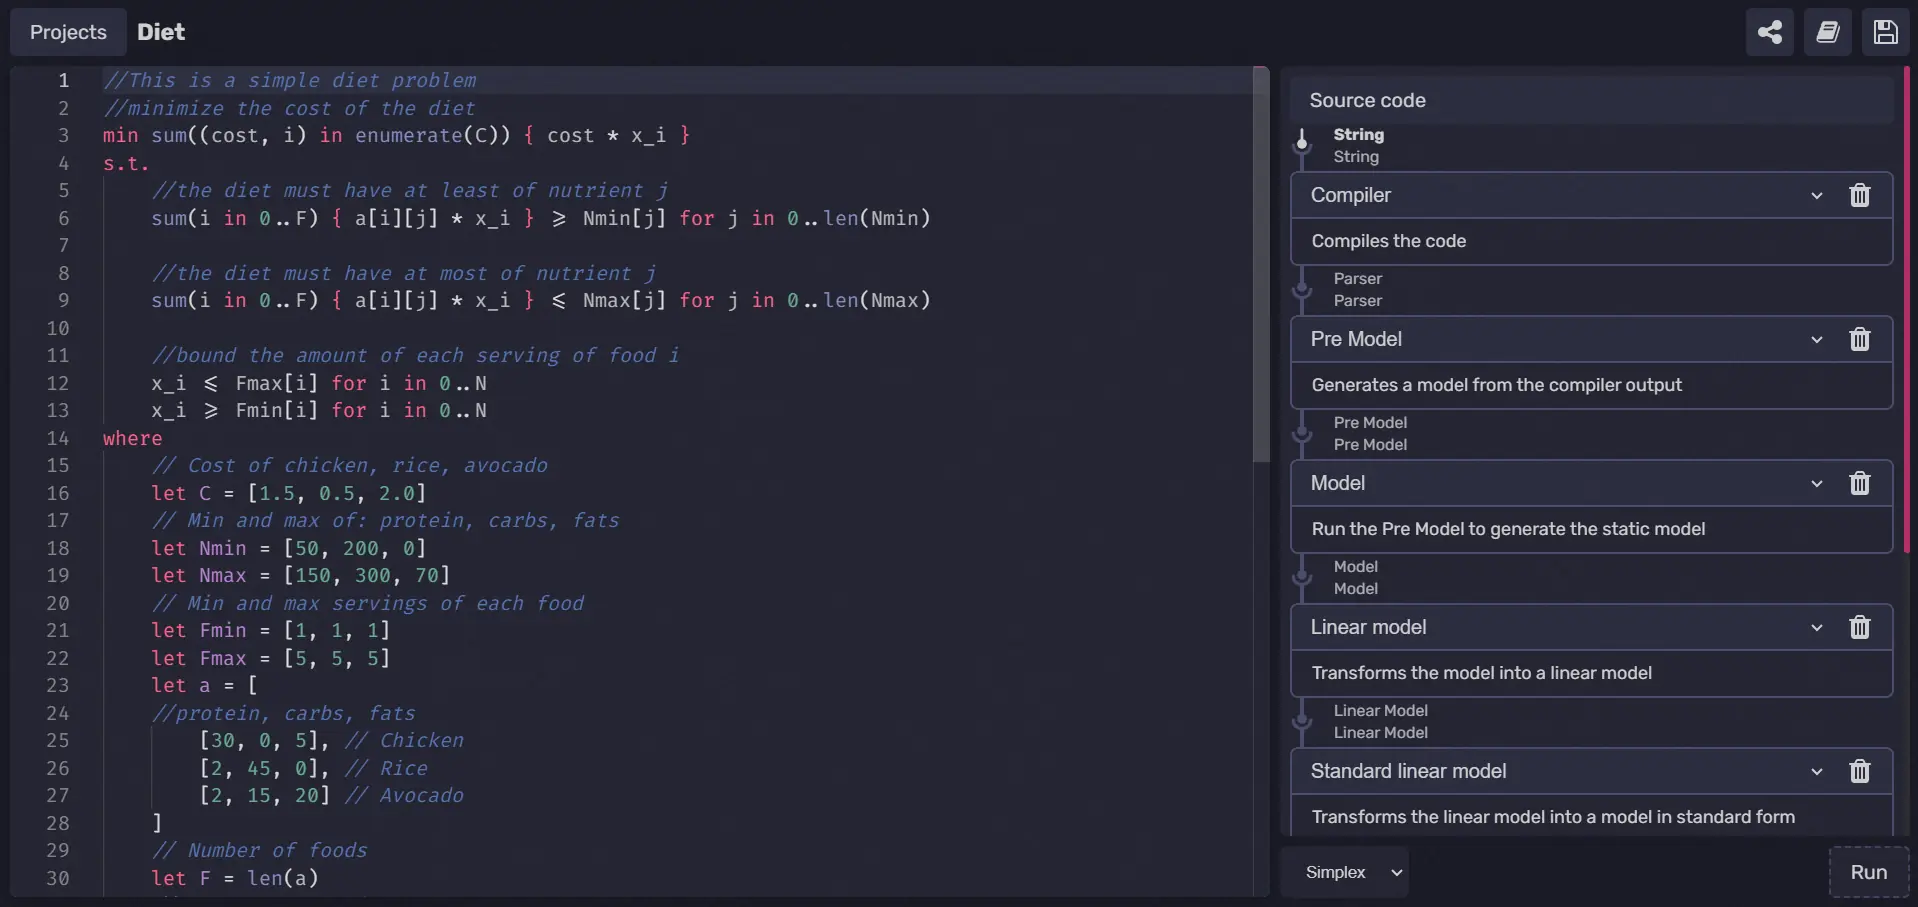Image resolution: width=1918 pixels, height=907 pixels.
Task: Click the save icon at top right
Action: [1886, 32]
